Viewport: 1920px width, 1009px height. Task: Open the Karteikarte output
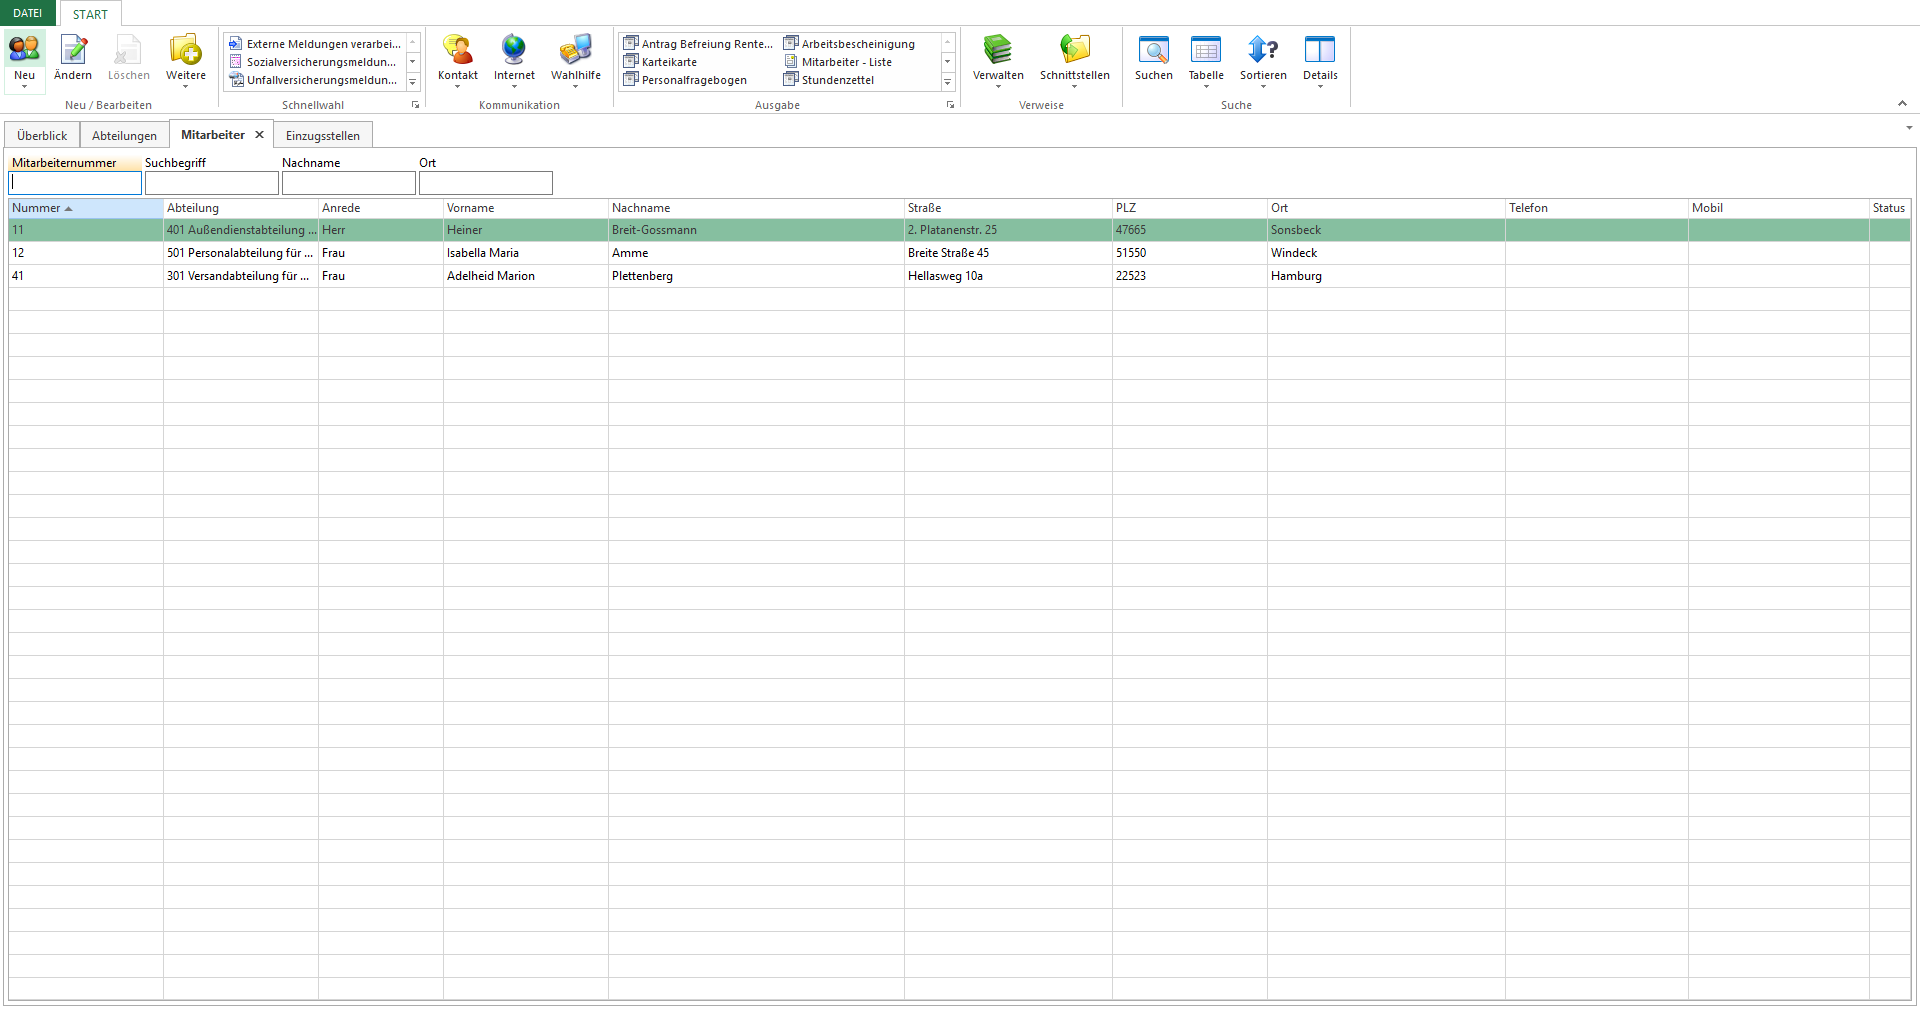coord(661,62)
